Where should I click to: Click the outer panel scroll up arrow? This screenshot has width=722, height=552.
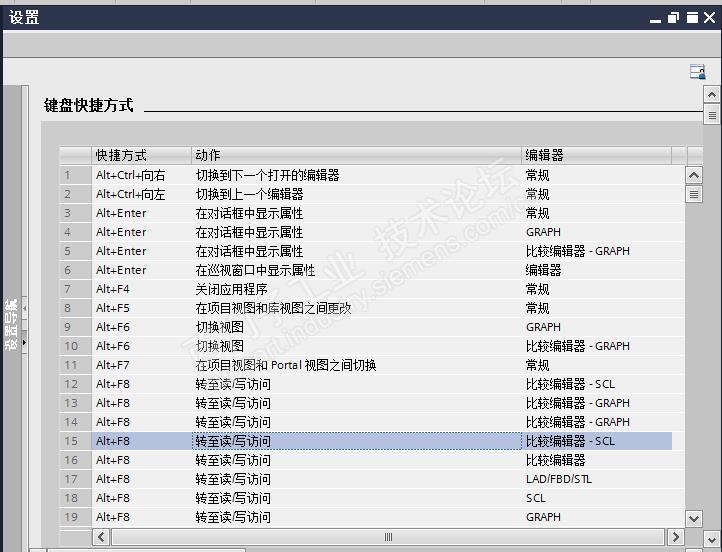tap(712, 95)
